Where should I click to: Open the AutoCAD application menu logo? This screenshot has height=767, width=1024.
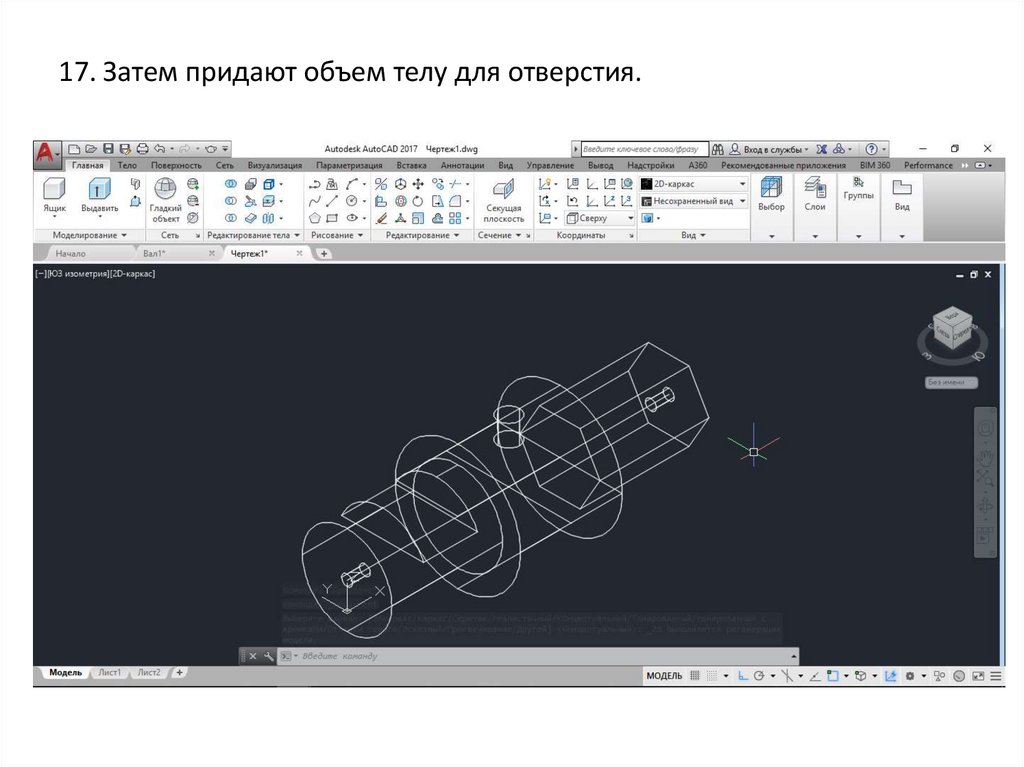point(46,153)
